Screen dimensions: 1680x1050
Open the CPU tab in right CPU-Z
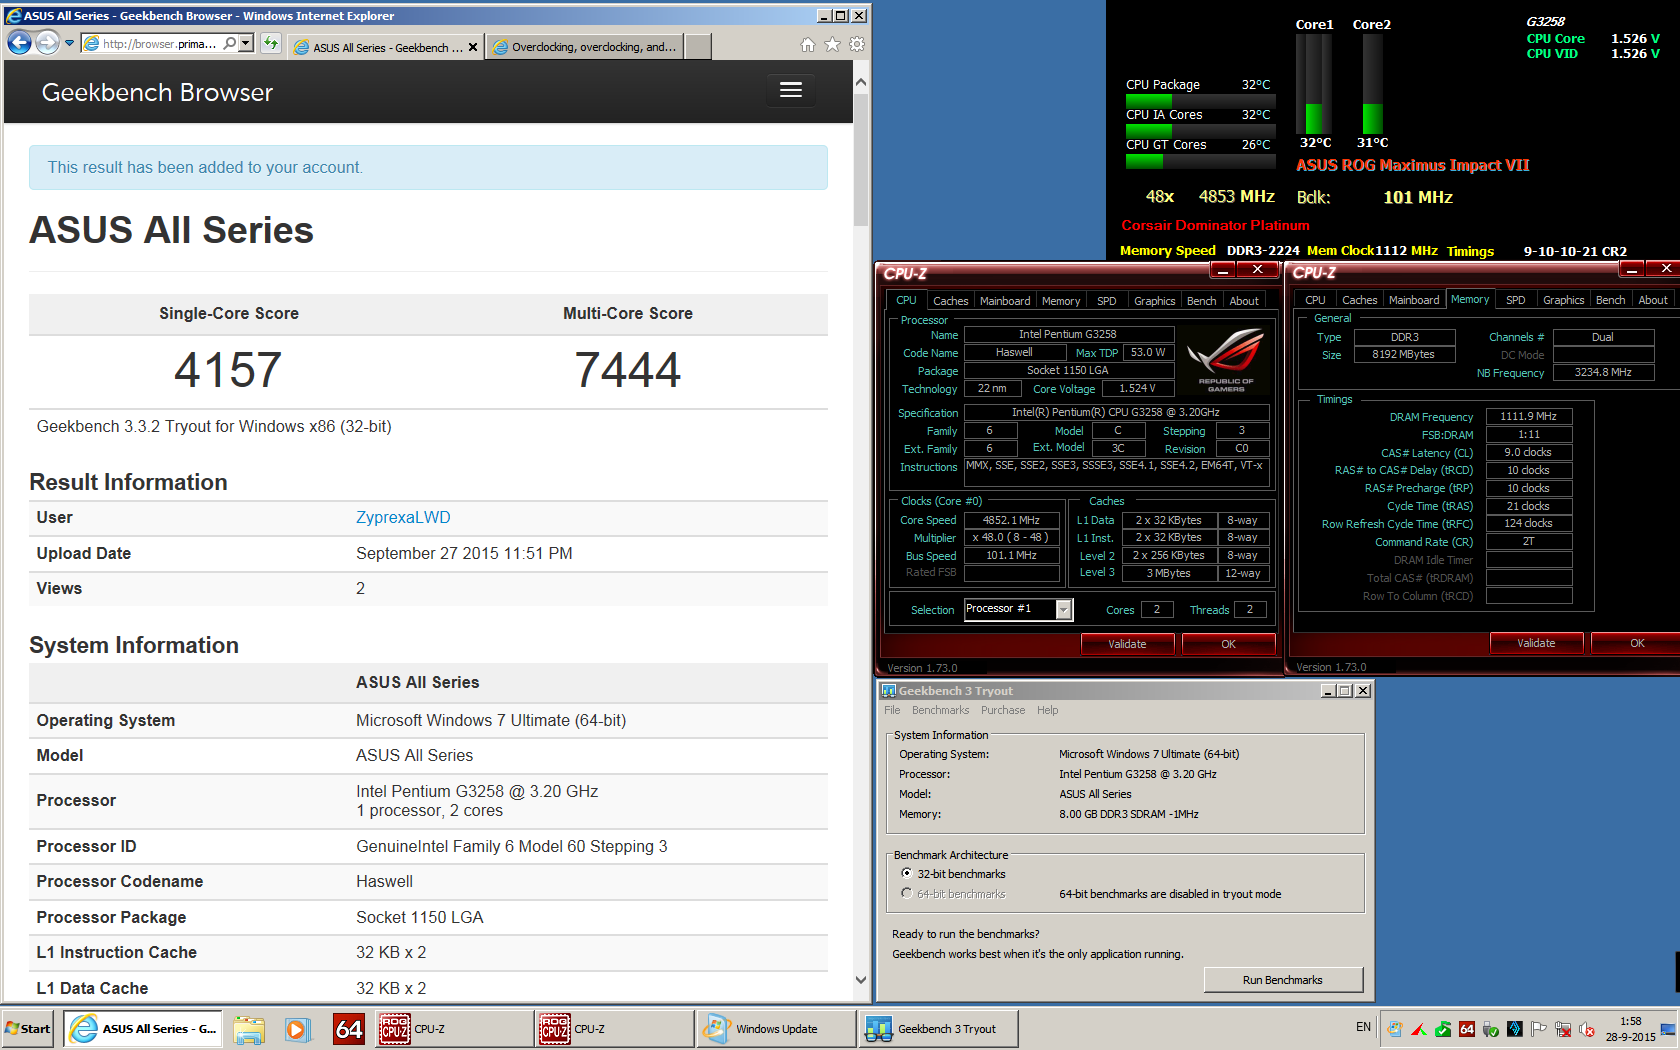point(1315,300)
